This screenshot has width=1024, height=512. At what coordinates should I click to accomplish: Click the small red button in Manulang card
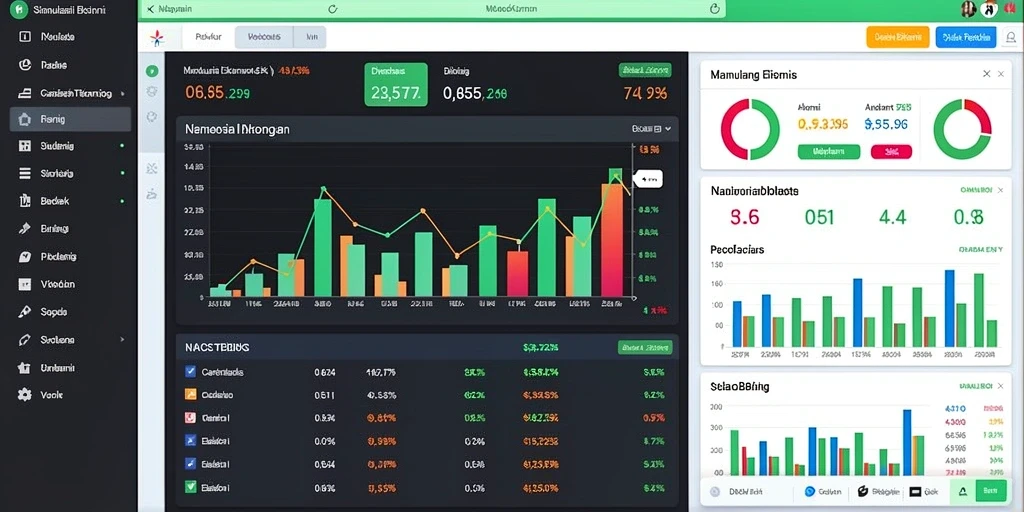pyautogui.click(x=891, y=152)
